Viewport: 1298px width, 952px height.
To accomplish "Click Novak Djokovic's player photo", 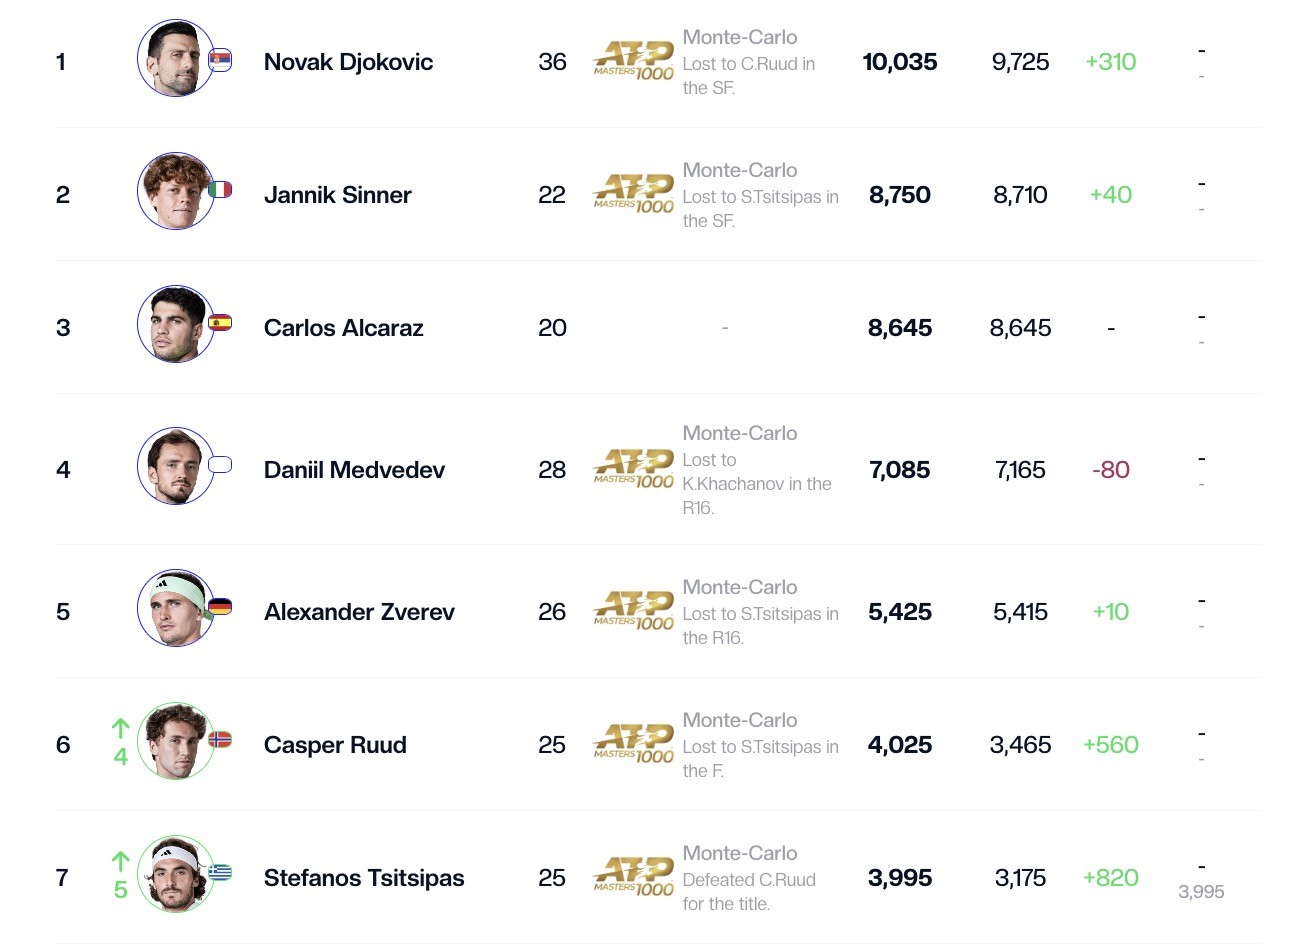I will [175, 59].
